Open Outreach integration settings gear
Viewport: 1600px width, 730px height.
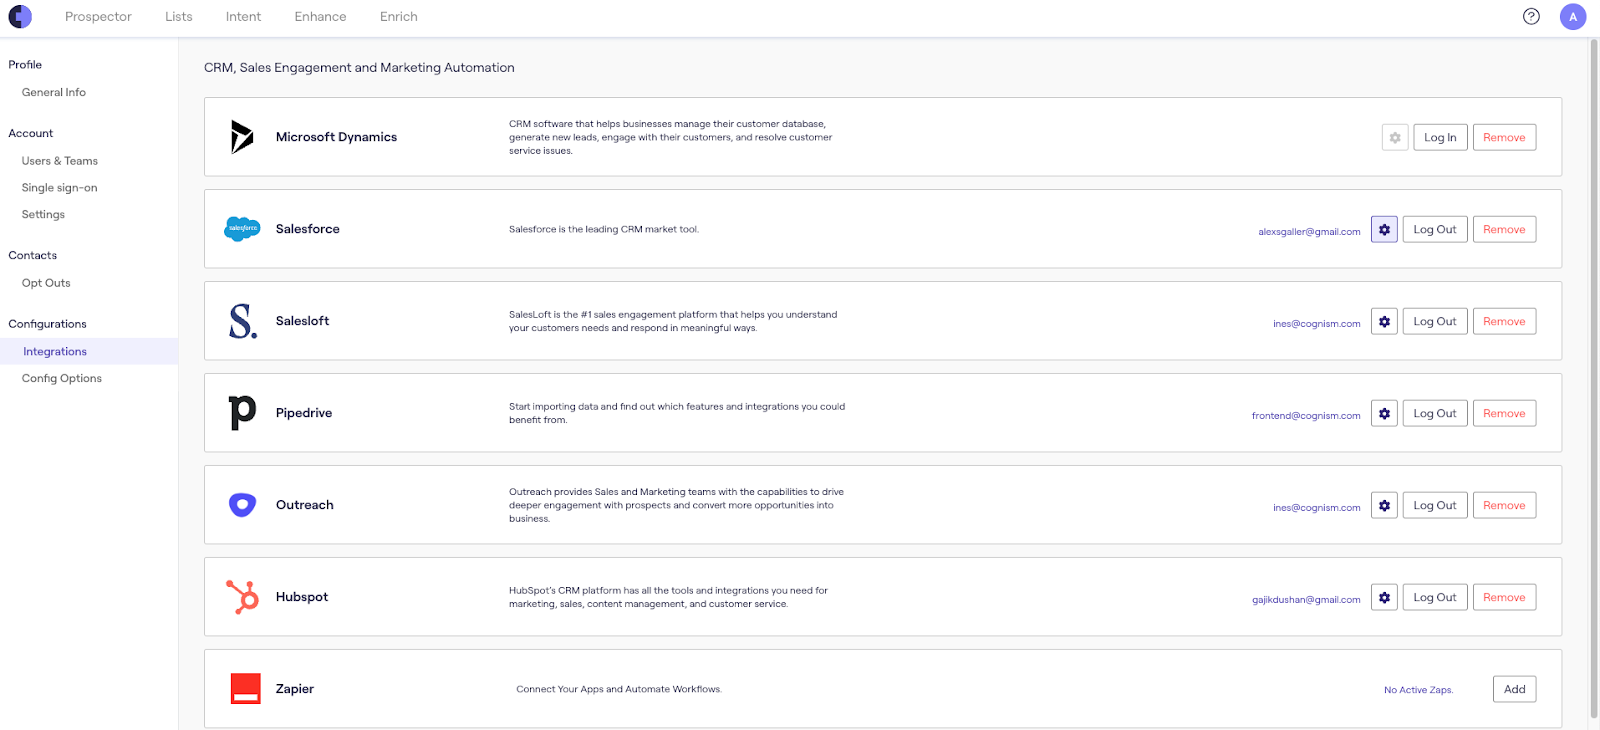coord(1384,506)
